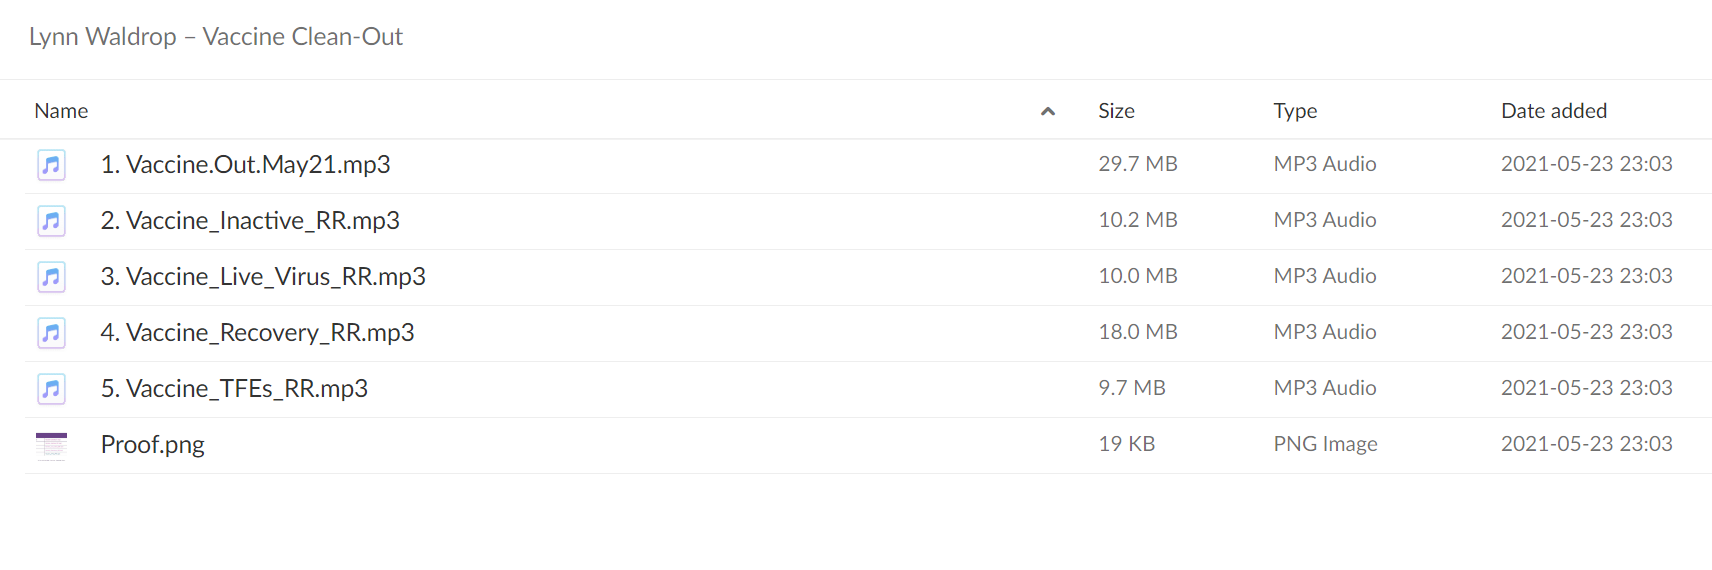Click the audio icon for Vaccine_Recovery_RR.mp3

51,332
